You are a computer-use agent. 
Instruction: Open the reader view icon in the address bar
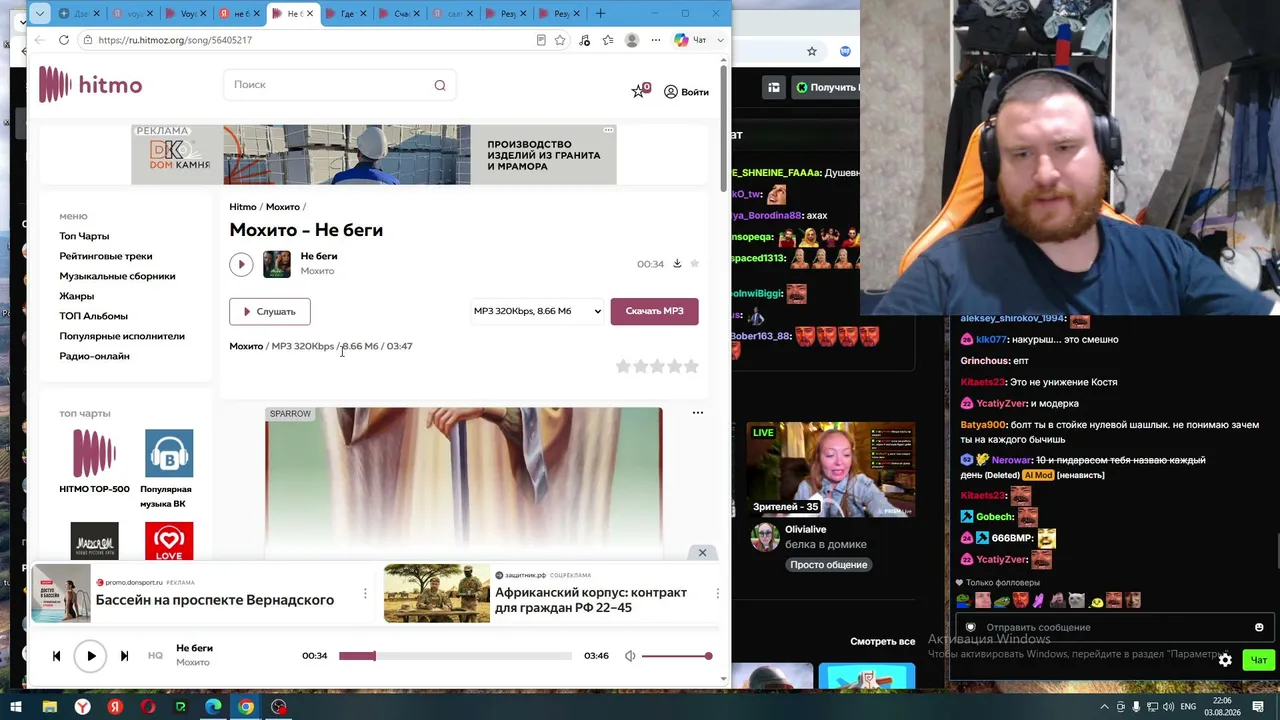pos(541,40)
